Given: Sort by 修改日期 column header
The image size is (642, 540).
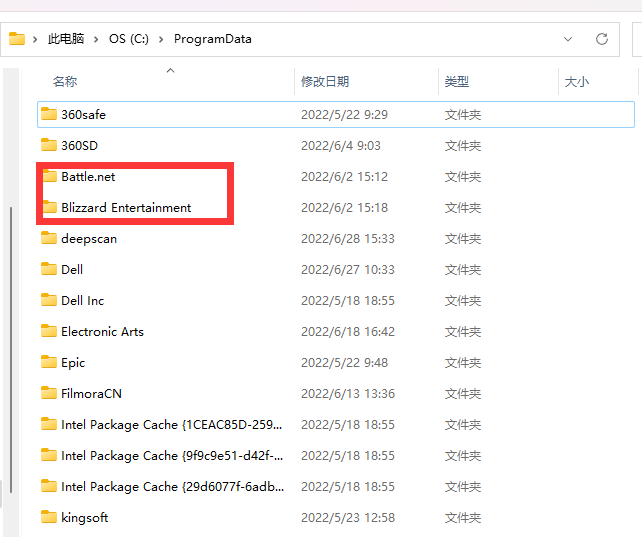Looking at the screenshot, I should point(325,81).
